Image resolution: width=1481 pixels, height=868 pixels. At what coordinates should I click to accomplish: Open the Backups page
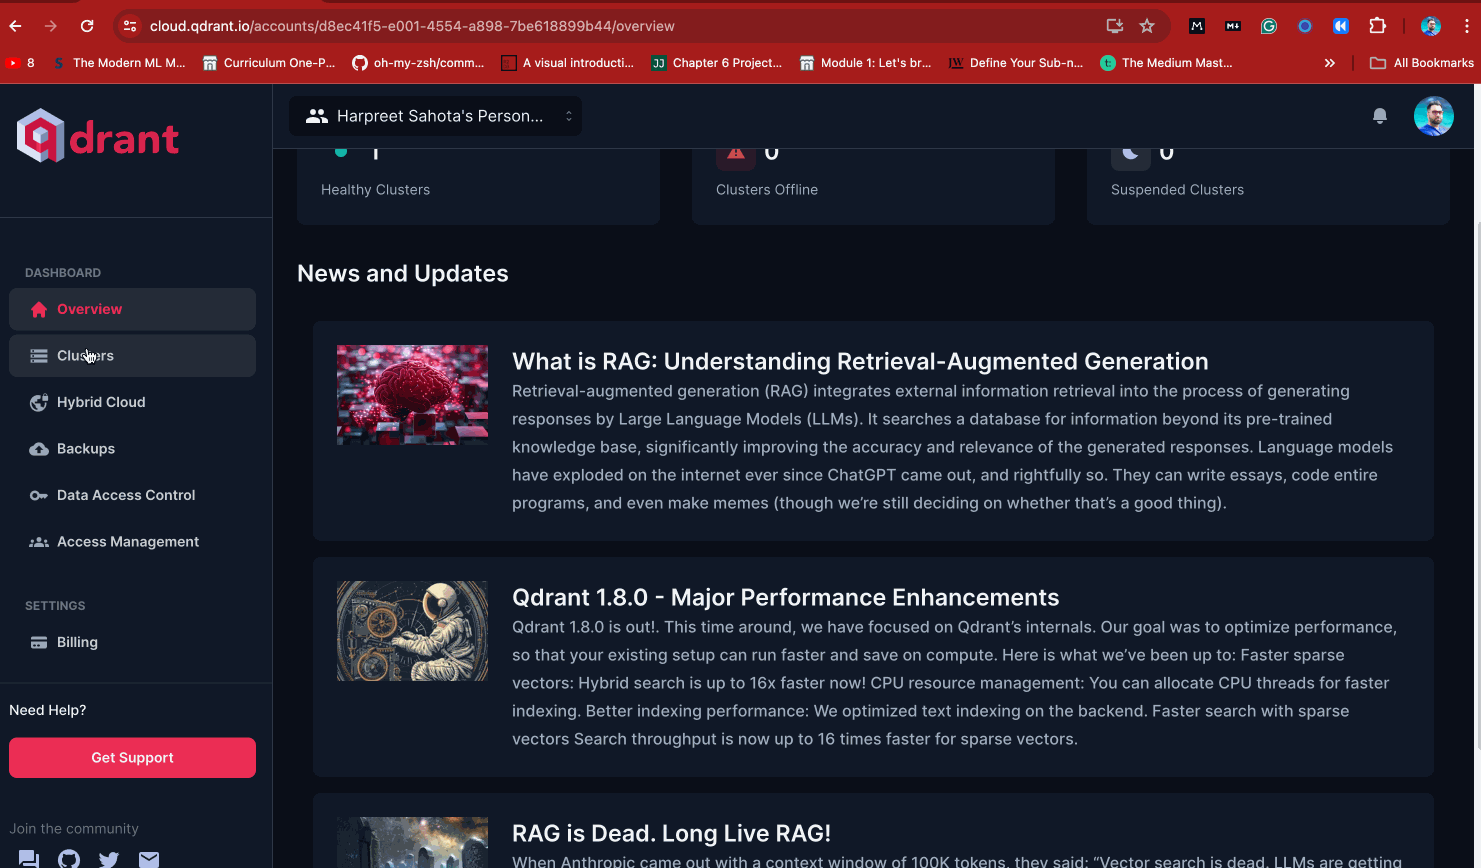click(132, 449)
